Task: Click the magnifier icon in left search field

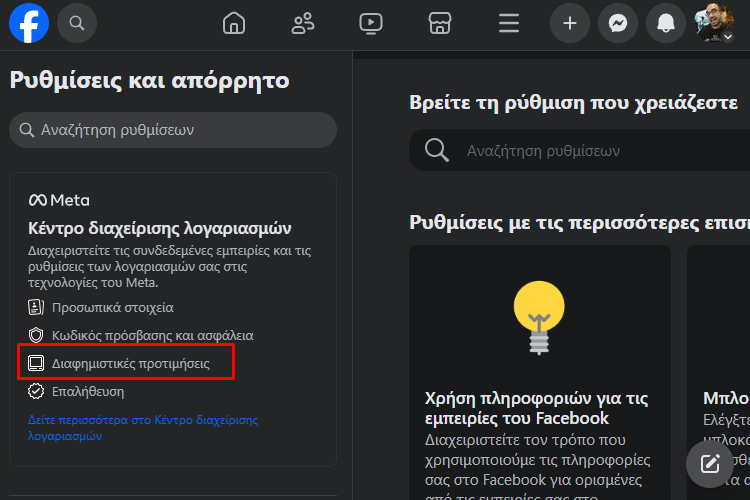Action: [27, 130]
